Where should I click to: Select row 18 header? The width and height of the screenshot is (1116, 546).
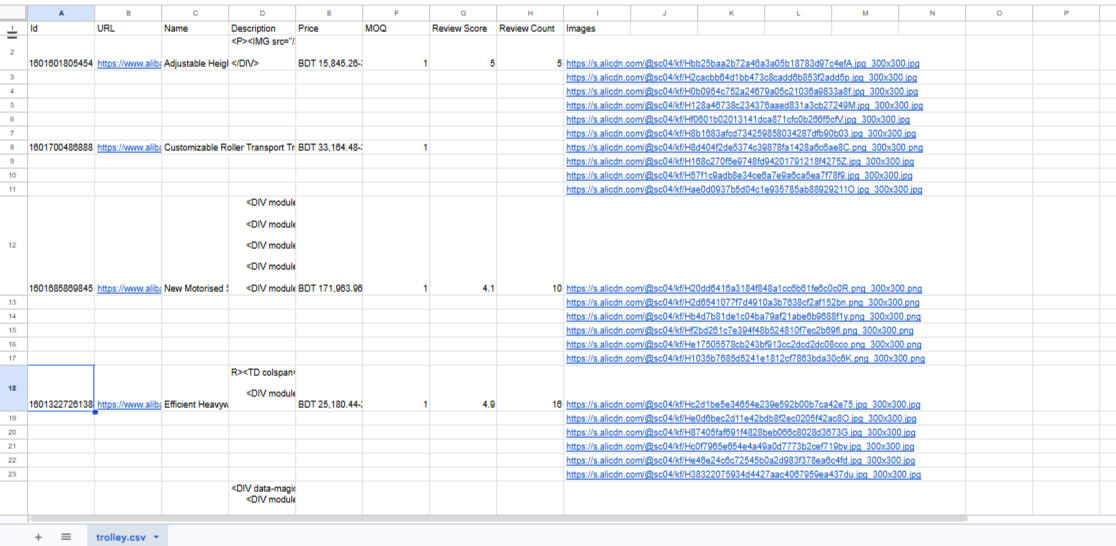click(13, 387)
